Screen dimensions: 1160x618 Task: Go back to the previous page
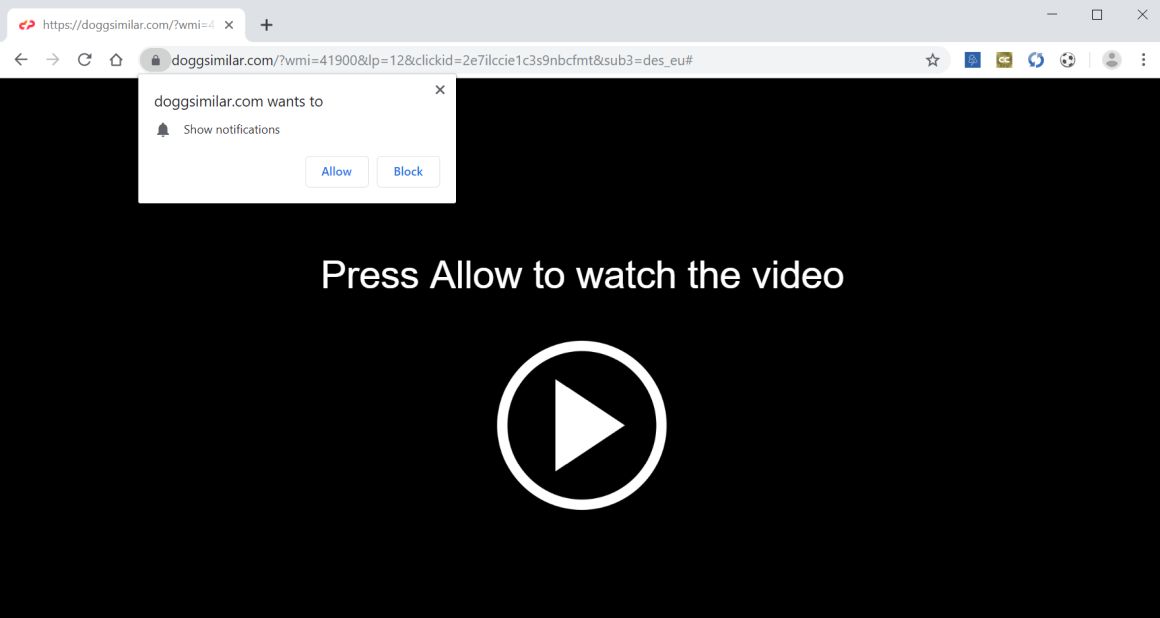(x=21, y=60)
